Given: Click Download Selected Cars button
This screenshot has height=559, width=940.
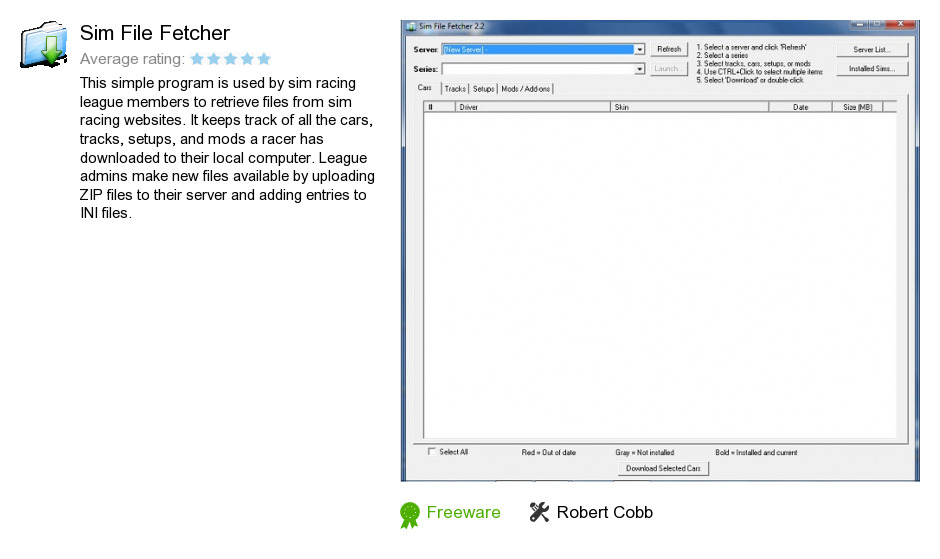Looking at the screenshot, I should coord(663,468).
